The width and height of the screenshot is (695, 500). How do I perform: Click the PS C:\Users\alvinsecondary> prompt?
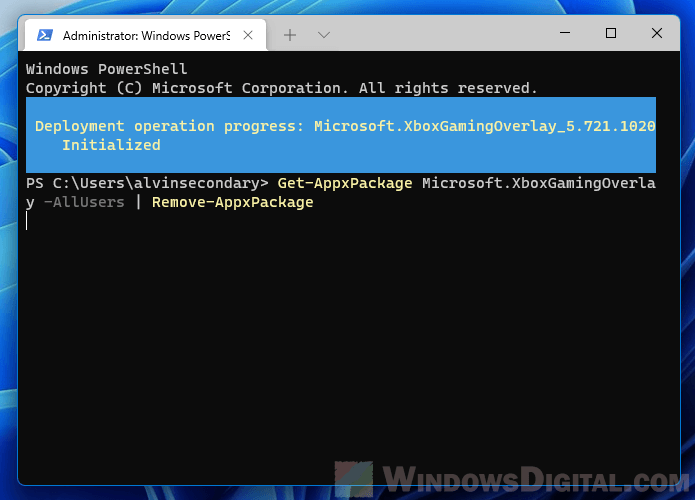(x=147, y=184)
